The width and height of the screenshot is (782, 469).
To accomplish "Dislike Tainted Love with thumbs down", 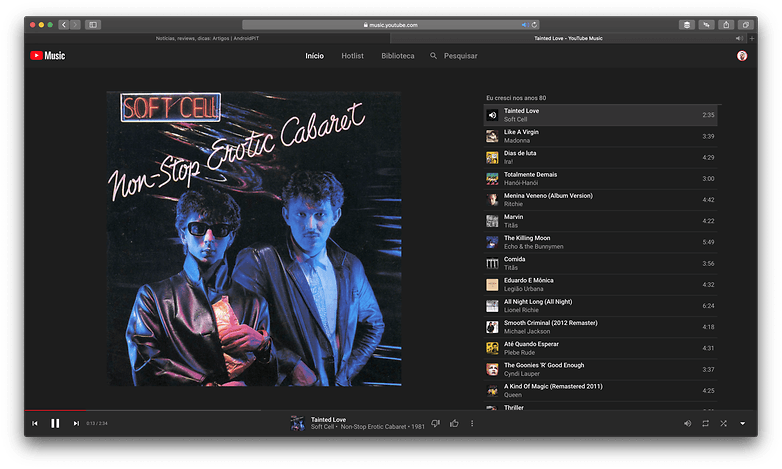I will point(435,423).
